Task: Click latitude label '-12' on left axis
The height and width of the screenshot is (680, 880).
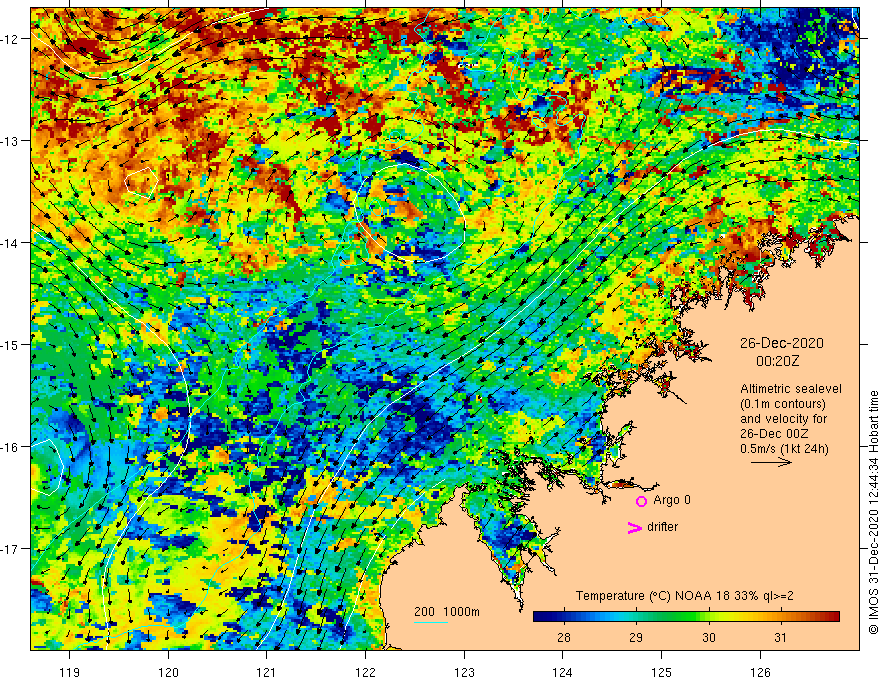Action: 11,39
